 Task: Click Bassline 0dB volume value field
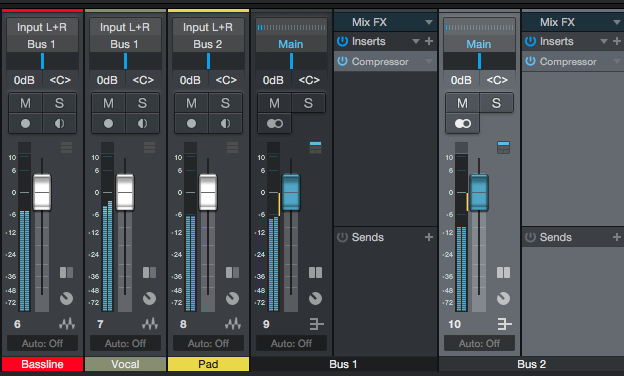(24, 80)
